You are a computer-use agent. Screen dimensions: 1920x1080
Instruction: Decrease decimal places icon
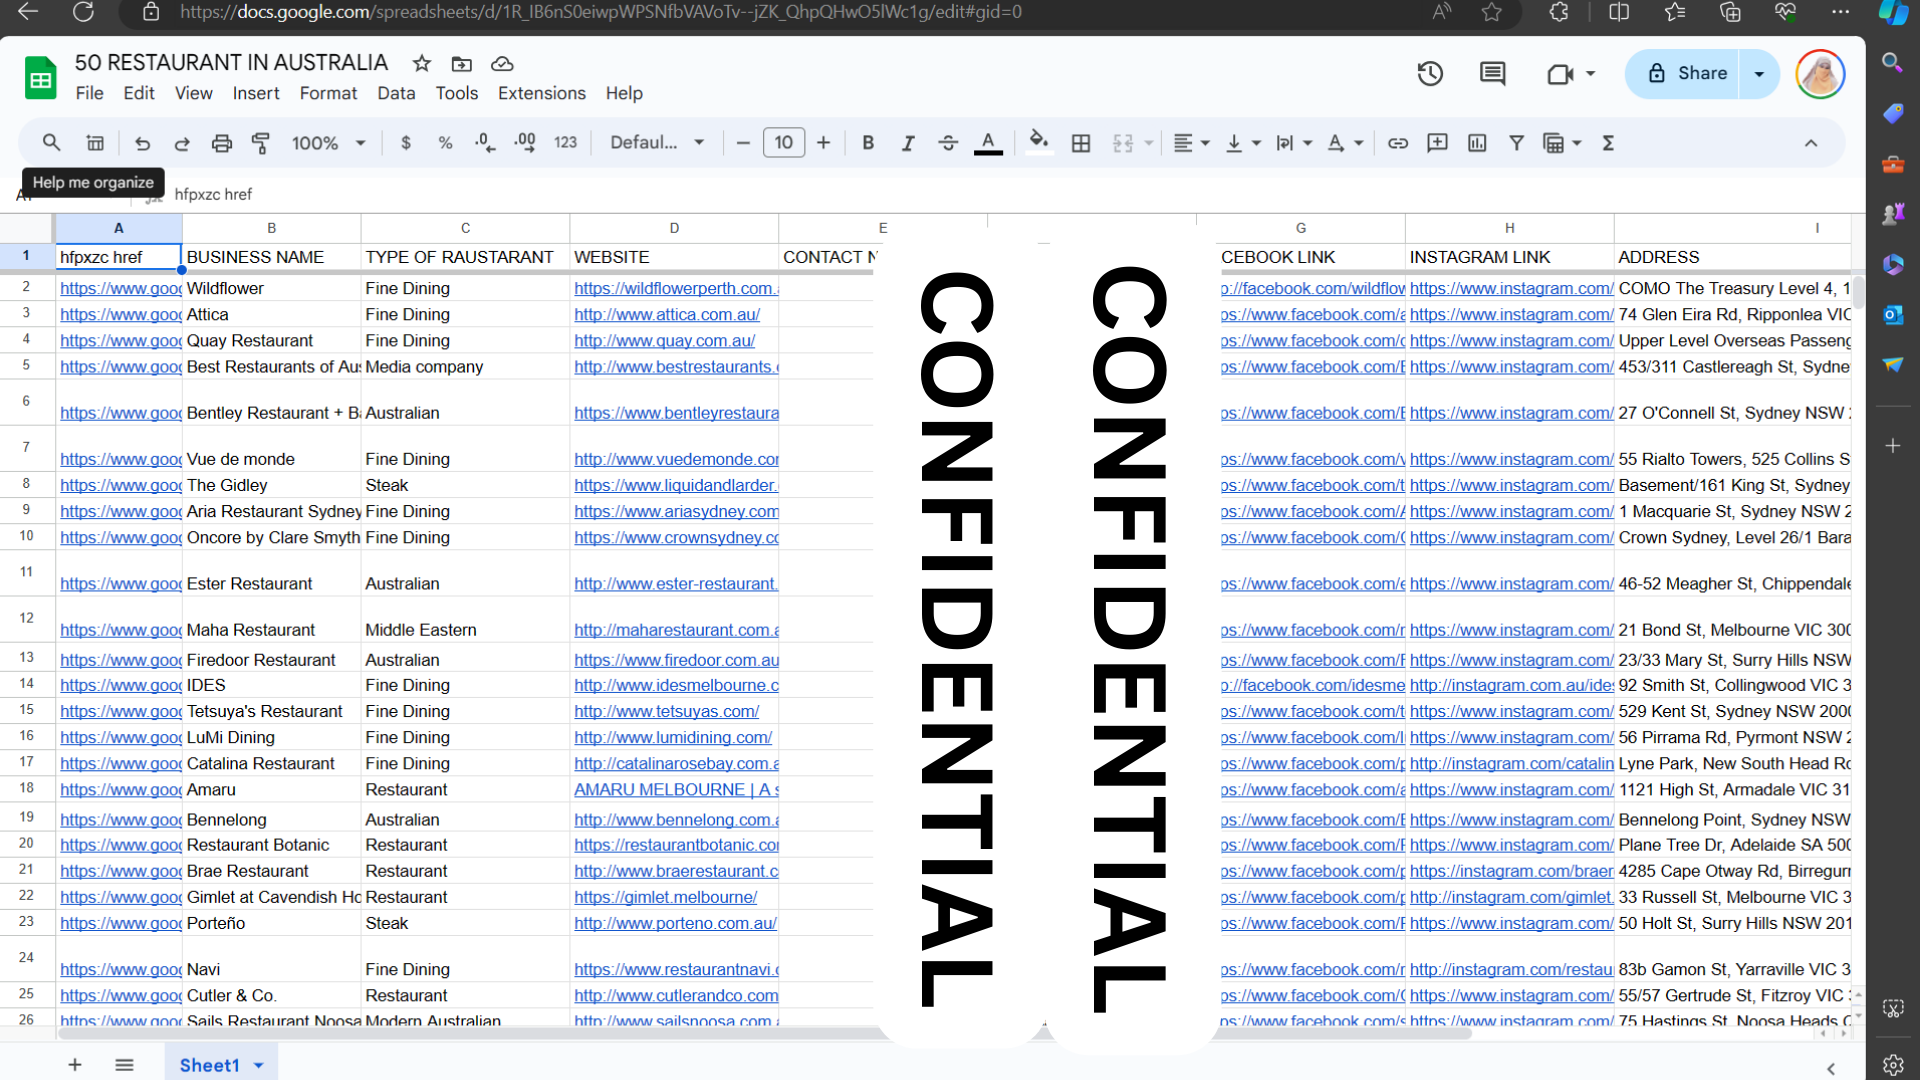(x=485, y=143)
